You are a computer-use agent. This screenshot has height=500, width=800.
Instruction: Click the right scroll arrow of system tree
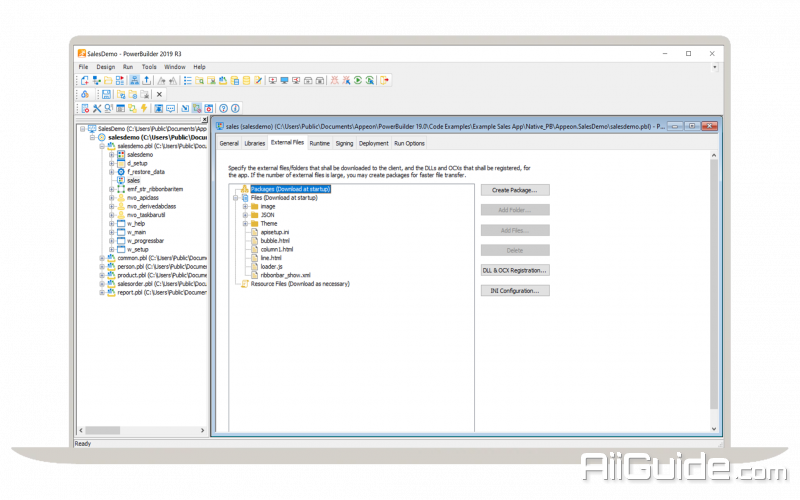click(203, 431)
